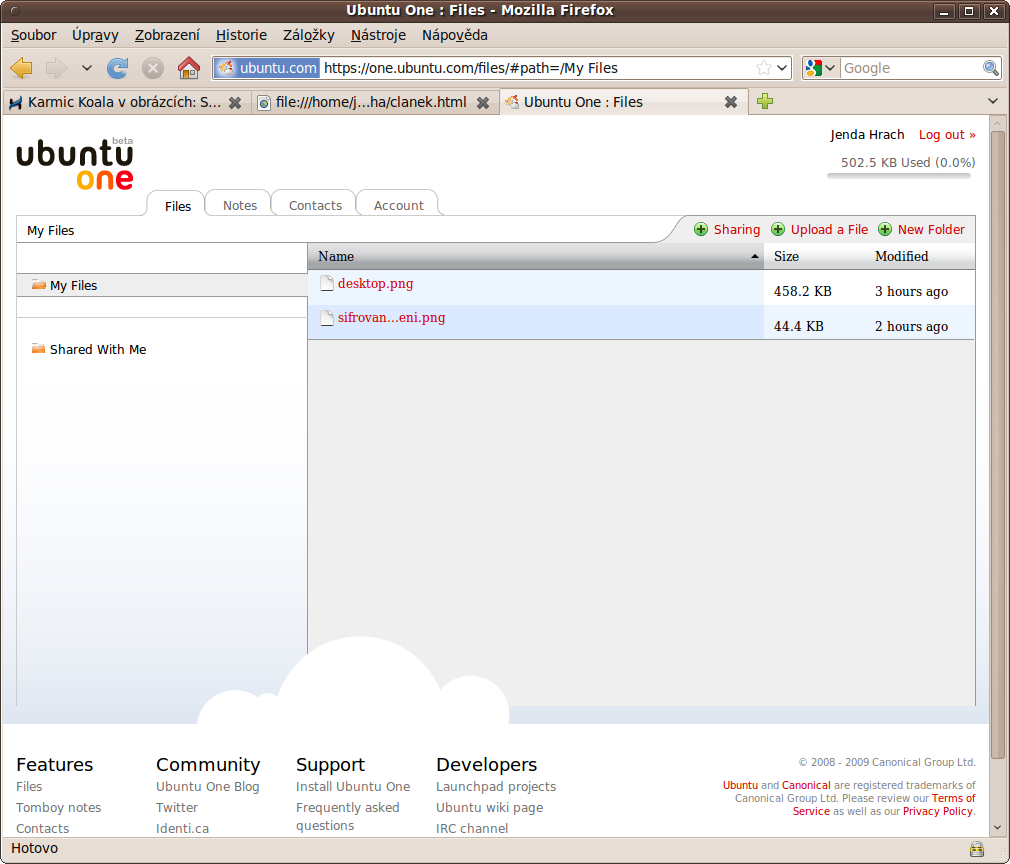The image size is (1010, 864).
Task: Switch to the Contacts tab
Action: (315, 205)
